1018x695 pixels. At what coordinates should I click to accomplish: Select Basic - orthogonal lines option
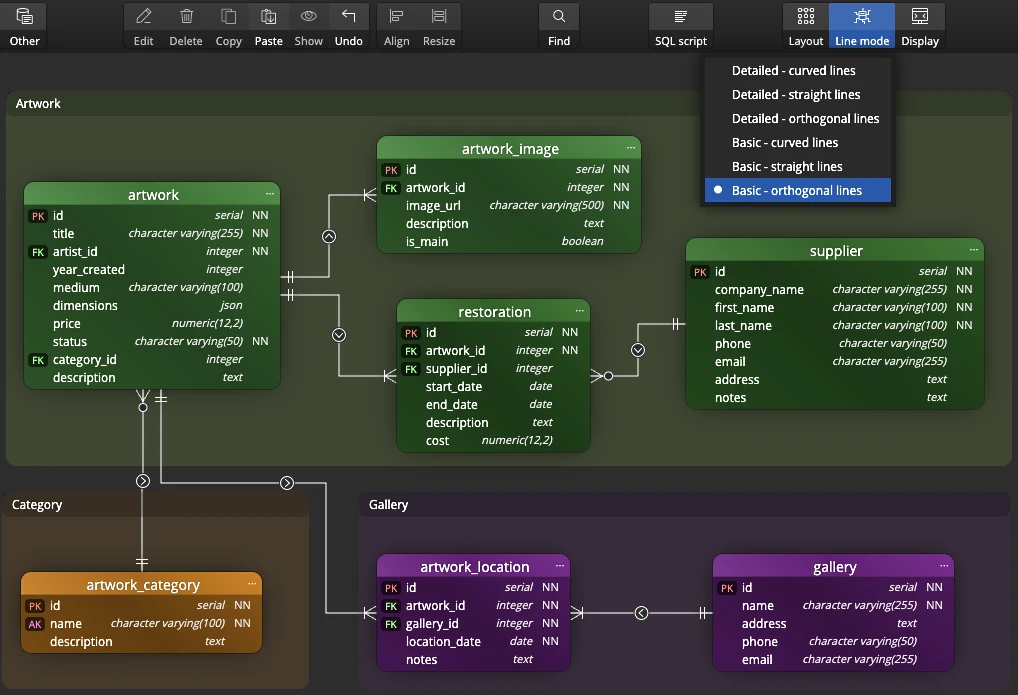(x=798, y=190)
